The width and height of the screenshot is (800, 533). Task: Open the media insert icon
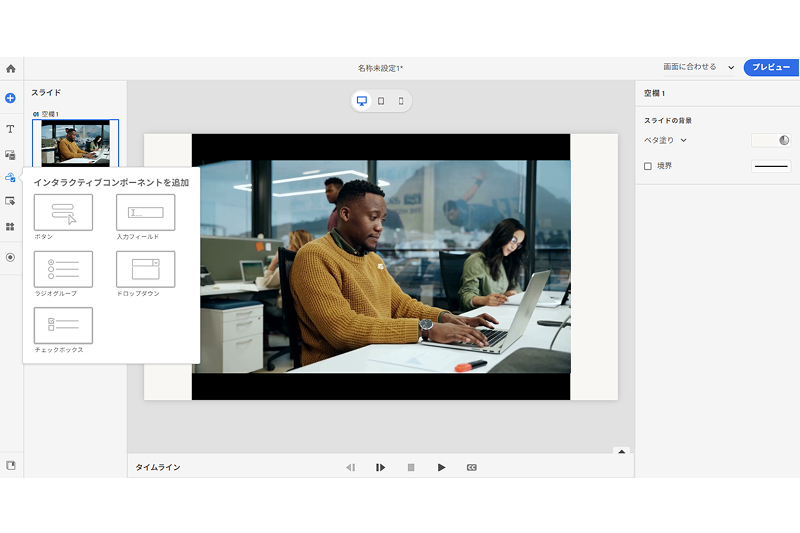[x=10, y=155]
